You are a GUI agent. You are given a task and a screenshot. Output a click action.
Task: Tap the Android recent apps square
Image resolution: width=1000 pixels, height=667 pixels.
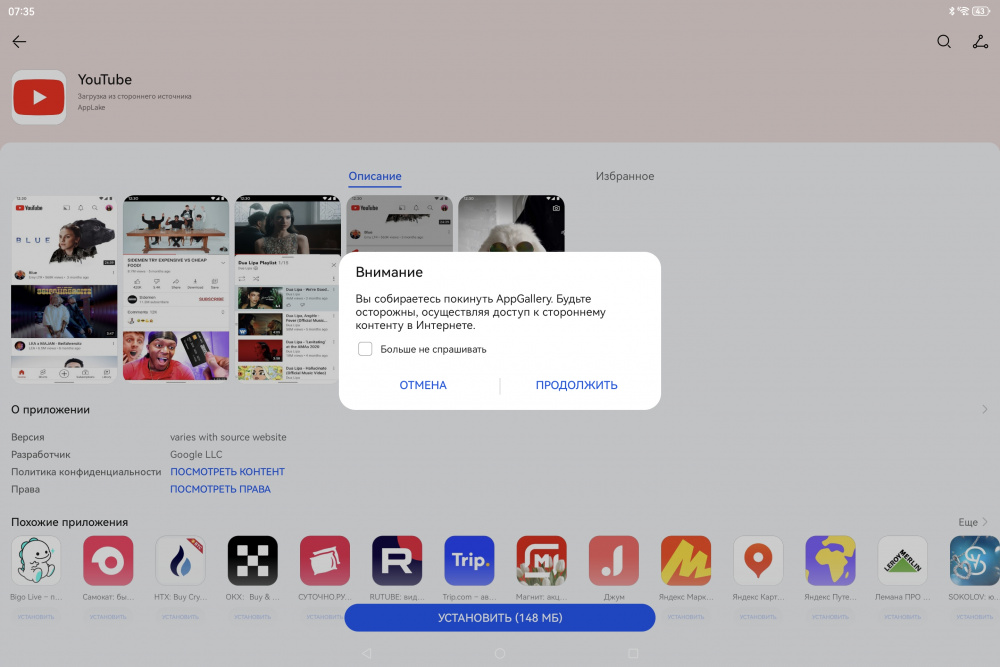tap(633, 653)
